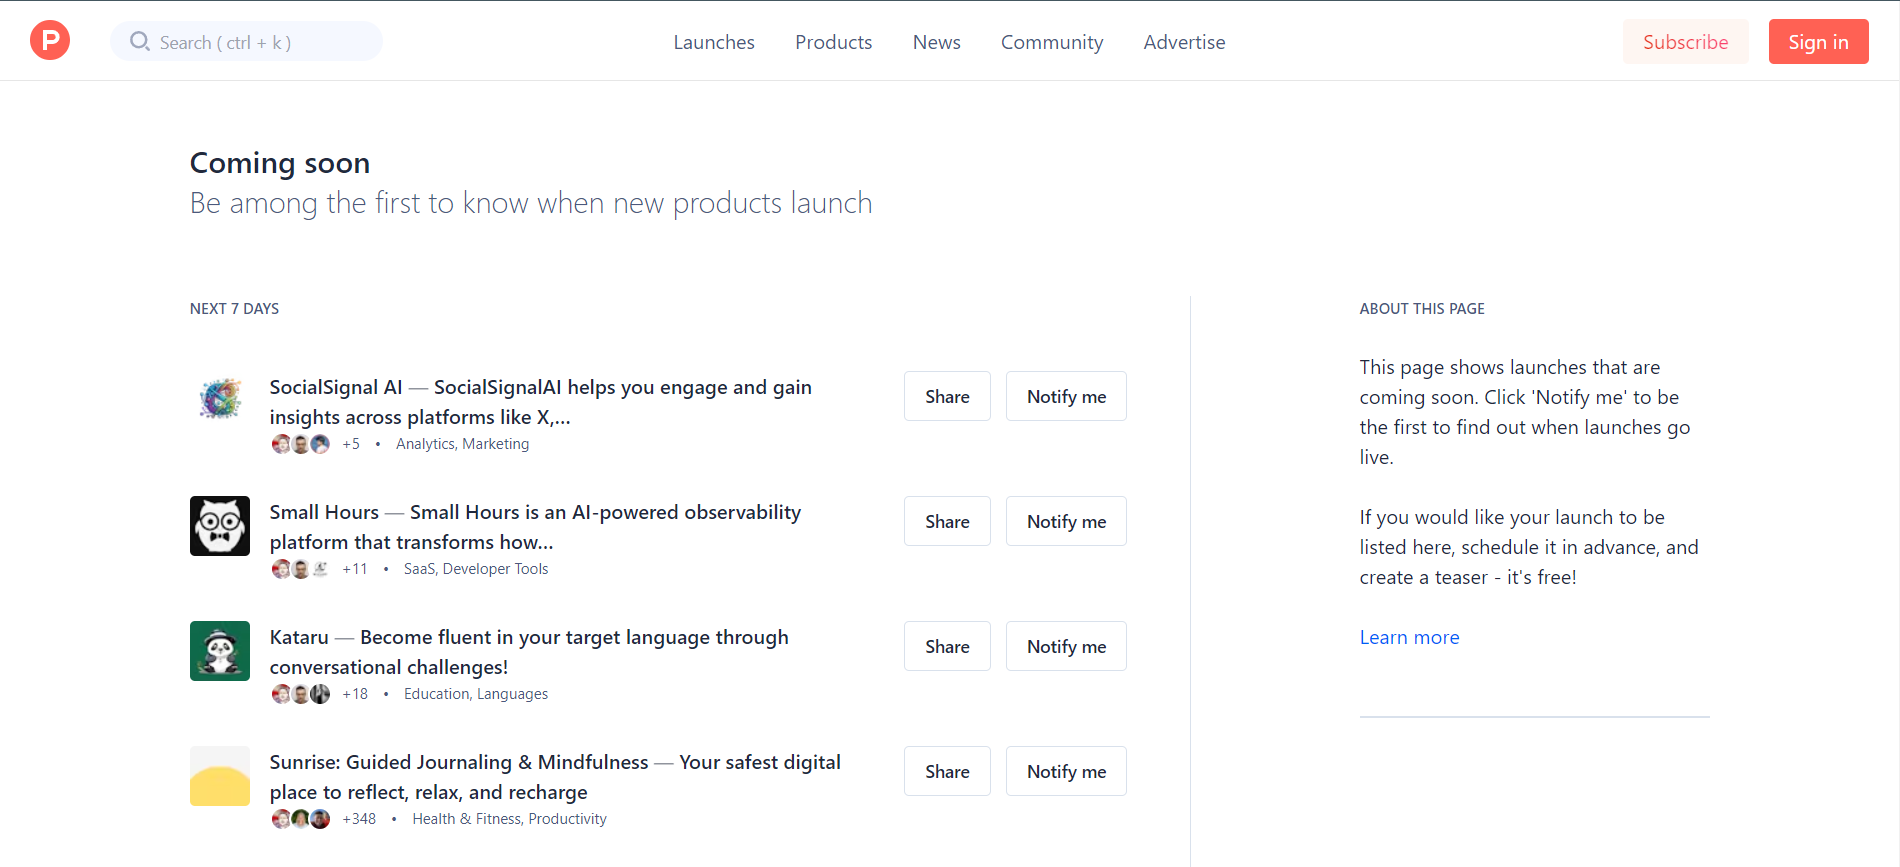
Task: Click the Kataru follower avatars
Action: [x=300, y=694]
